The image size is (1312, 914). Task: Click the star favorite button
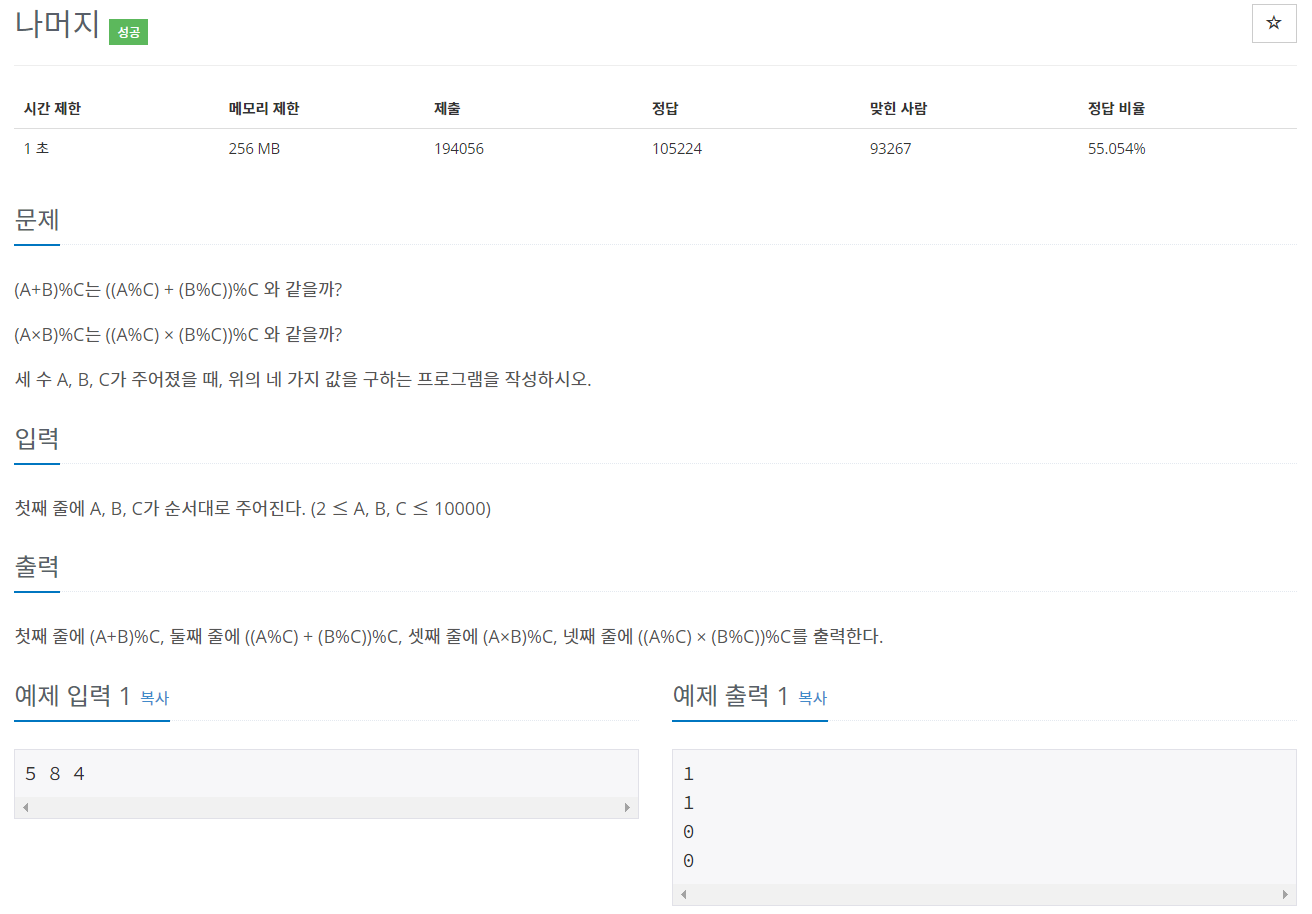tap(1274, 23)
